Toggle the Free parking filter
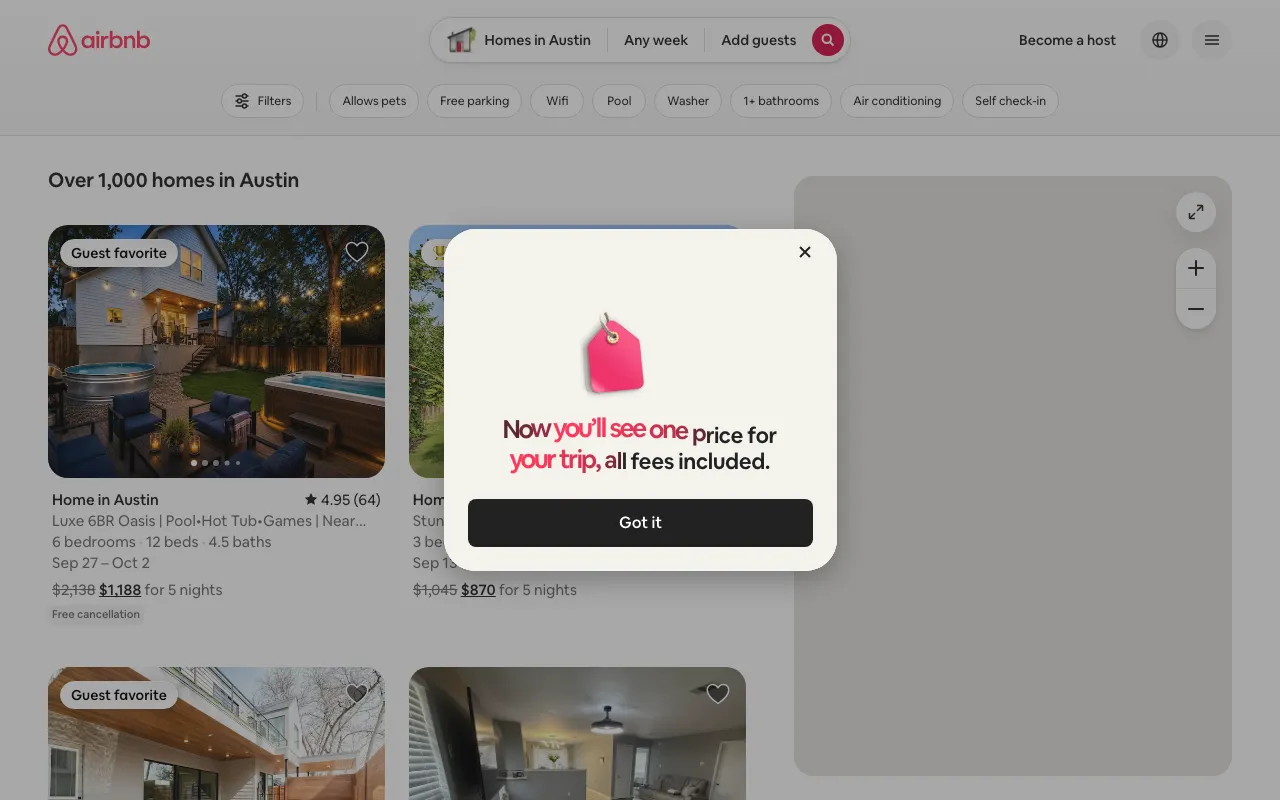This screenshot has width=1280, height=800. (474, 101)
